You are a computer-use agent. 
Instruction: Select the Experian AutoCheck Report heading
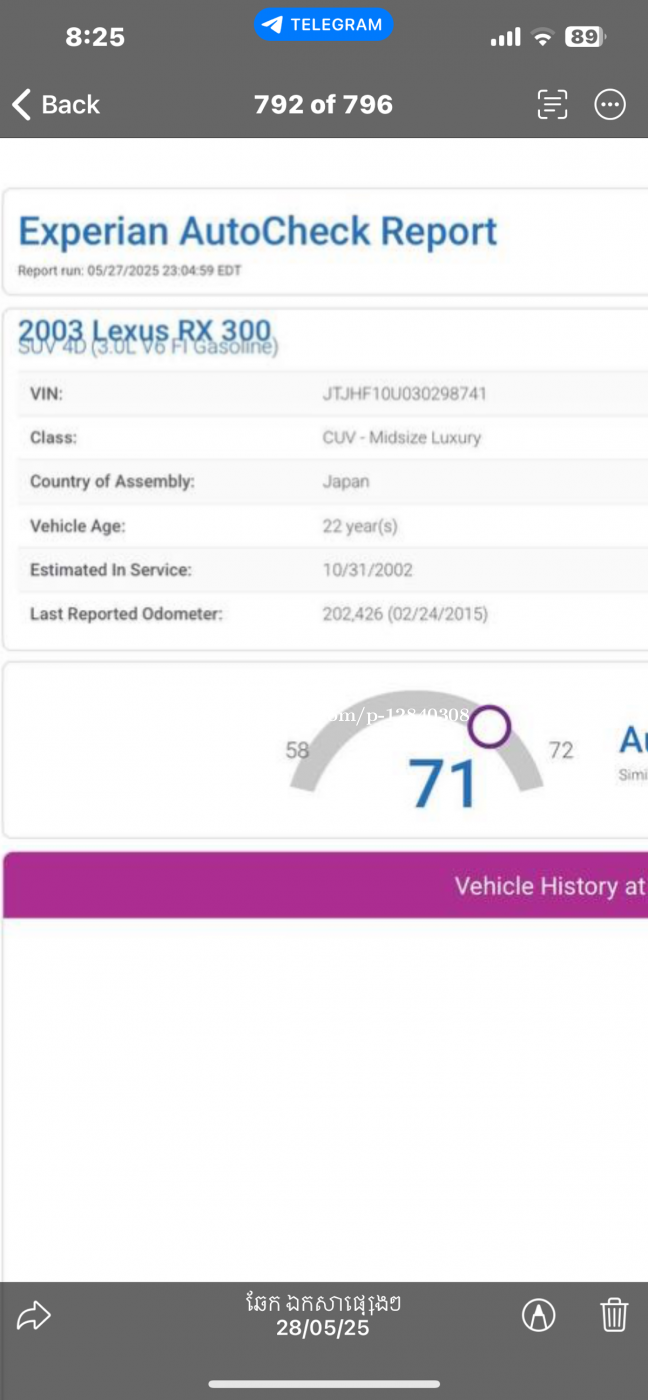coord(258,231)
